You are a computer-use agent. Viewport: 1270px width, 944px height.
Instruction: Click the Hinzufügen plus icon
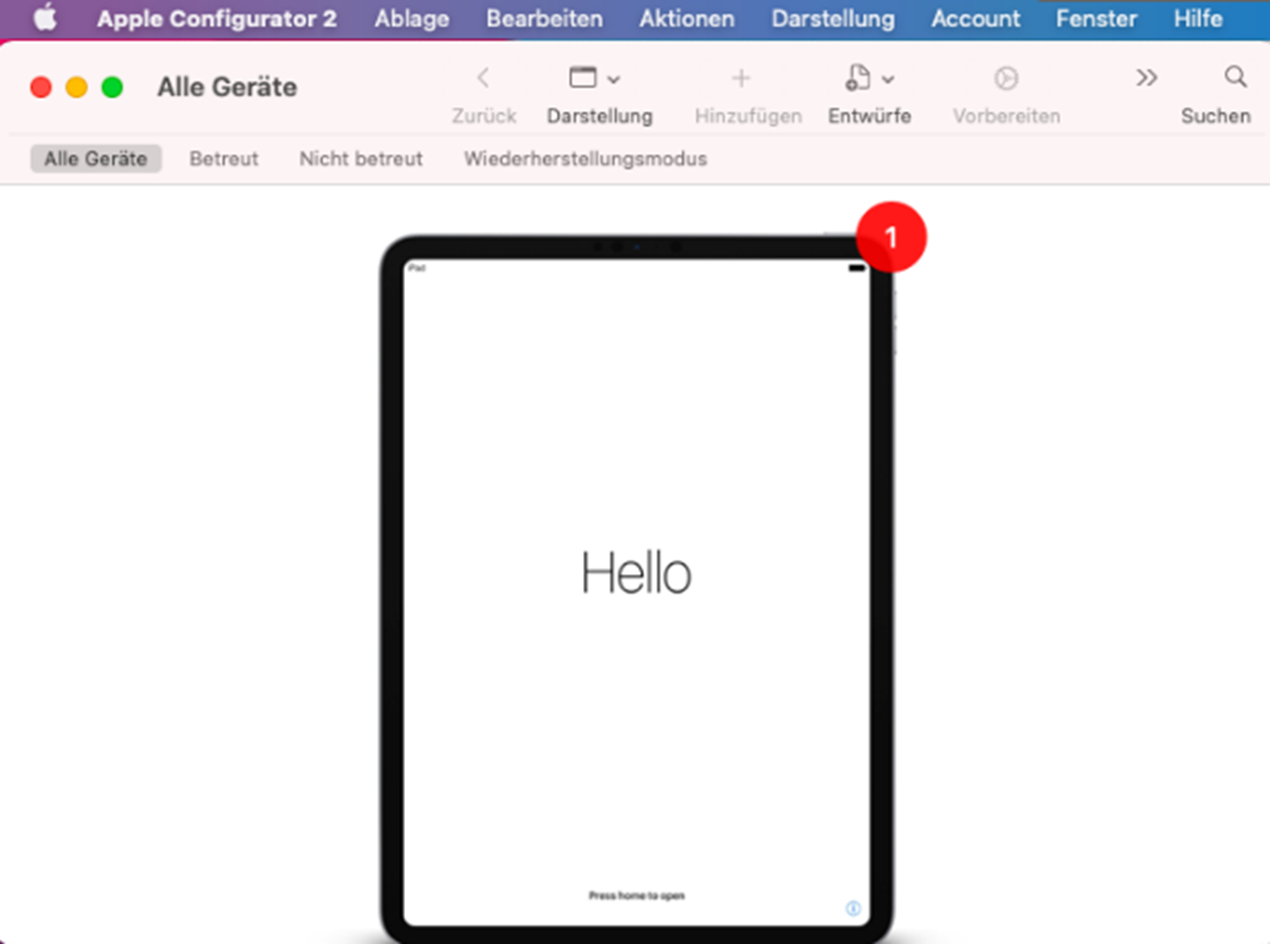741,78
